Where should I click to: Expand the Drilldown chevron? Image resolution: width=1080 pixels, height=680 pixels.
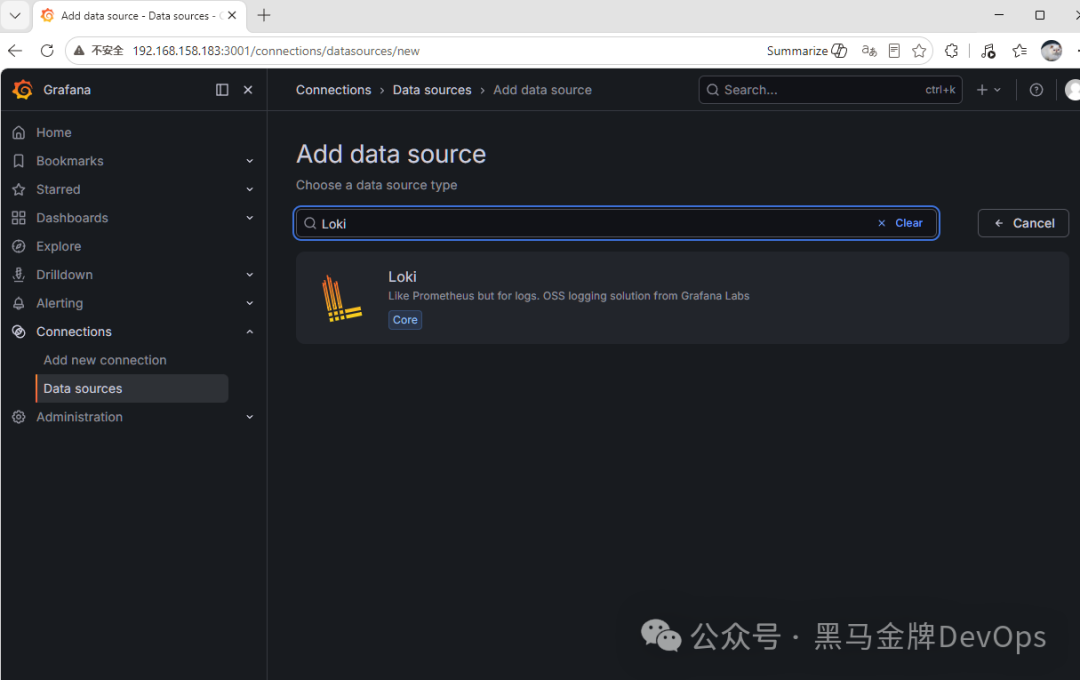(249, 275)
